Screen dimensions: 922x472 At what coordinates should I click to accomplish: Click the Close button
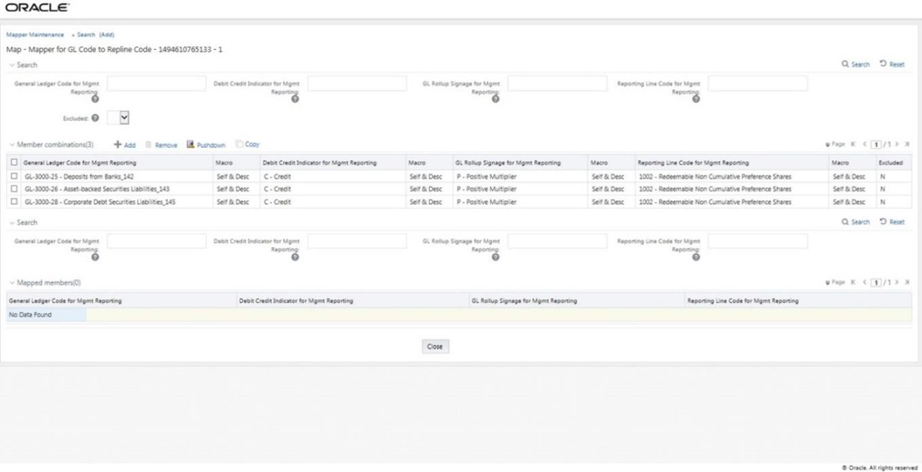pyautogui.click(x=435, y=346)
